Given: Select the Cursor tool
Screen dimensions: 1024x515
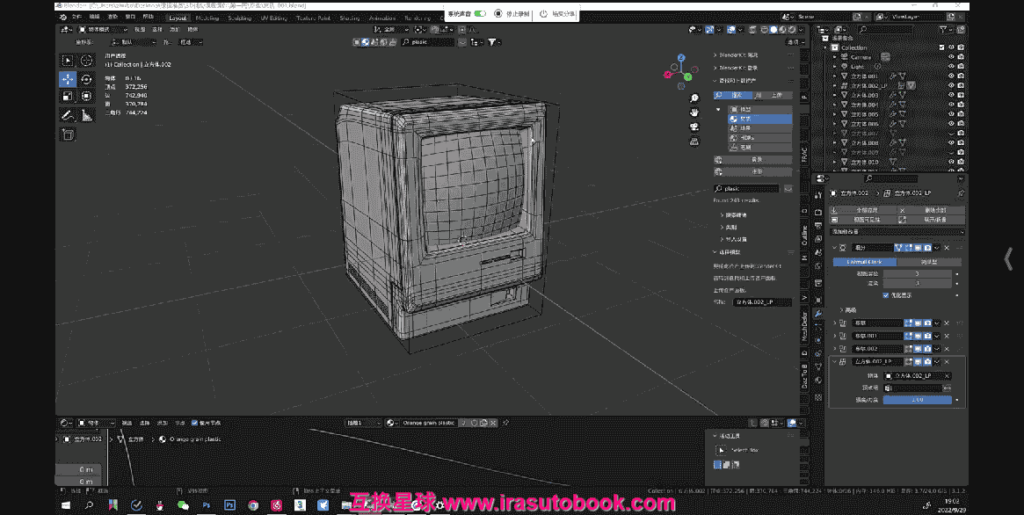Looking at the screenshot, I should (x=86, y=61).
